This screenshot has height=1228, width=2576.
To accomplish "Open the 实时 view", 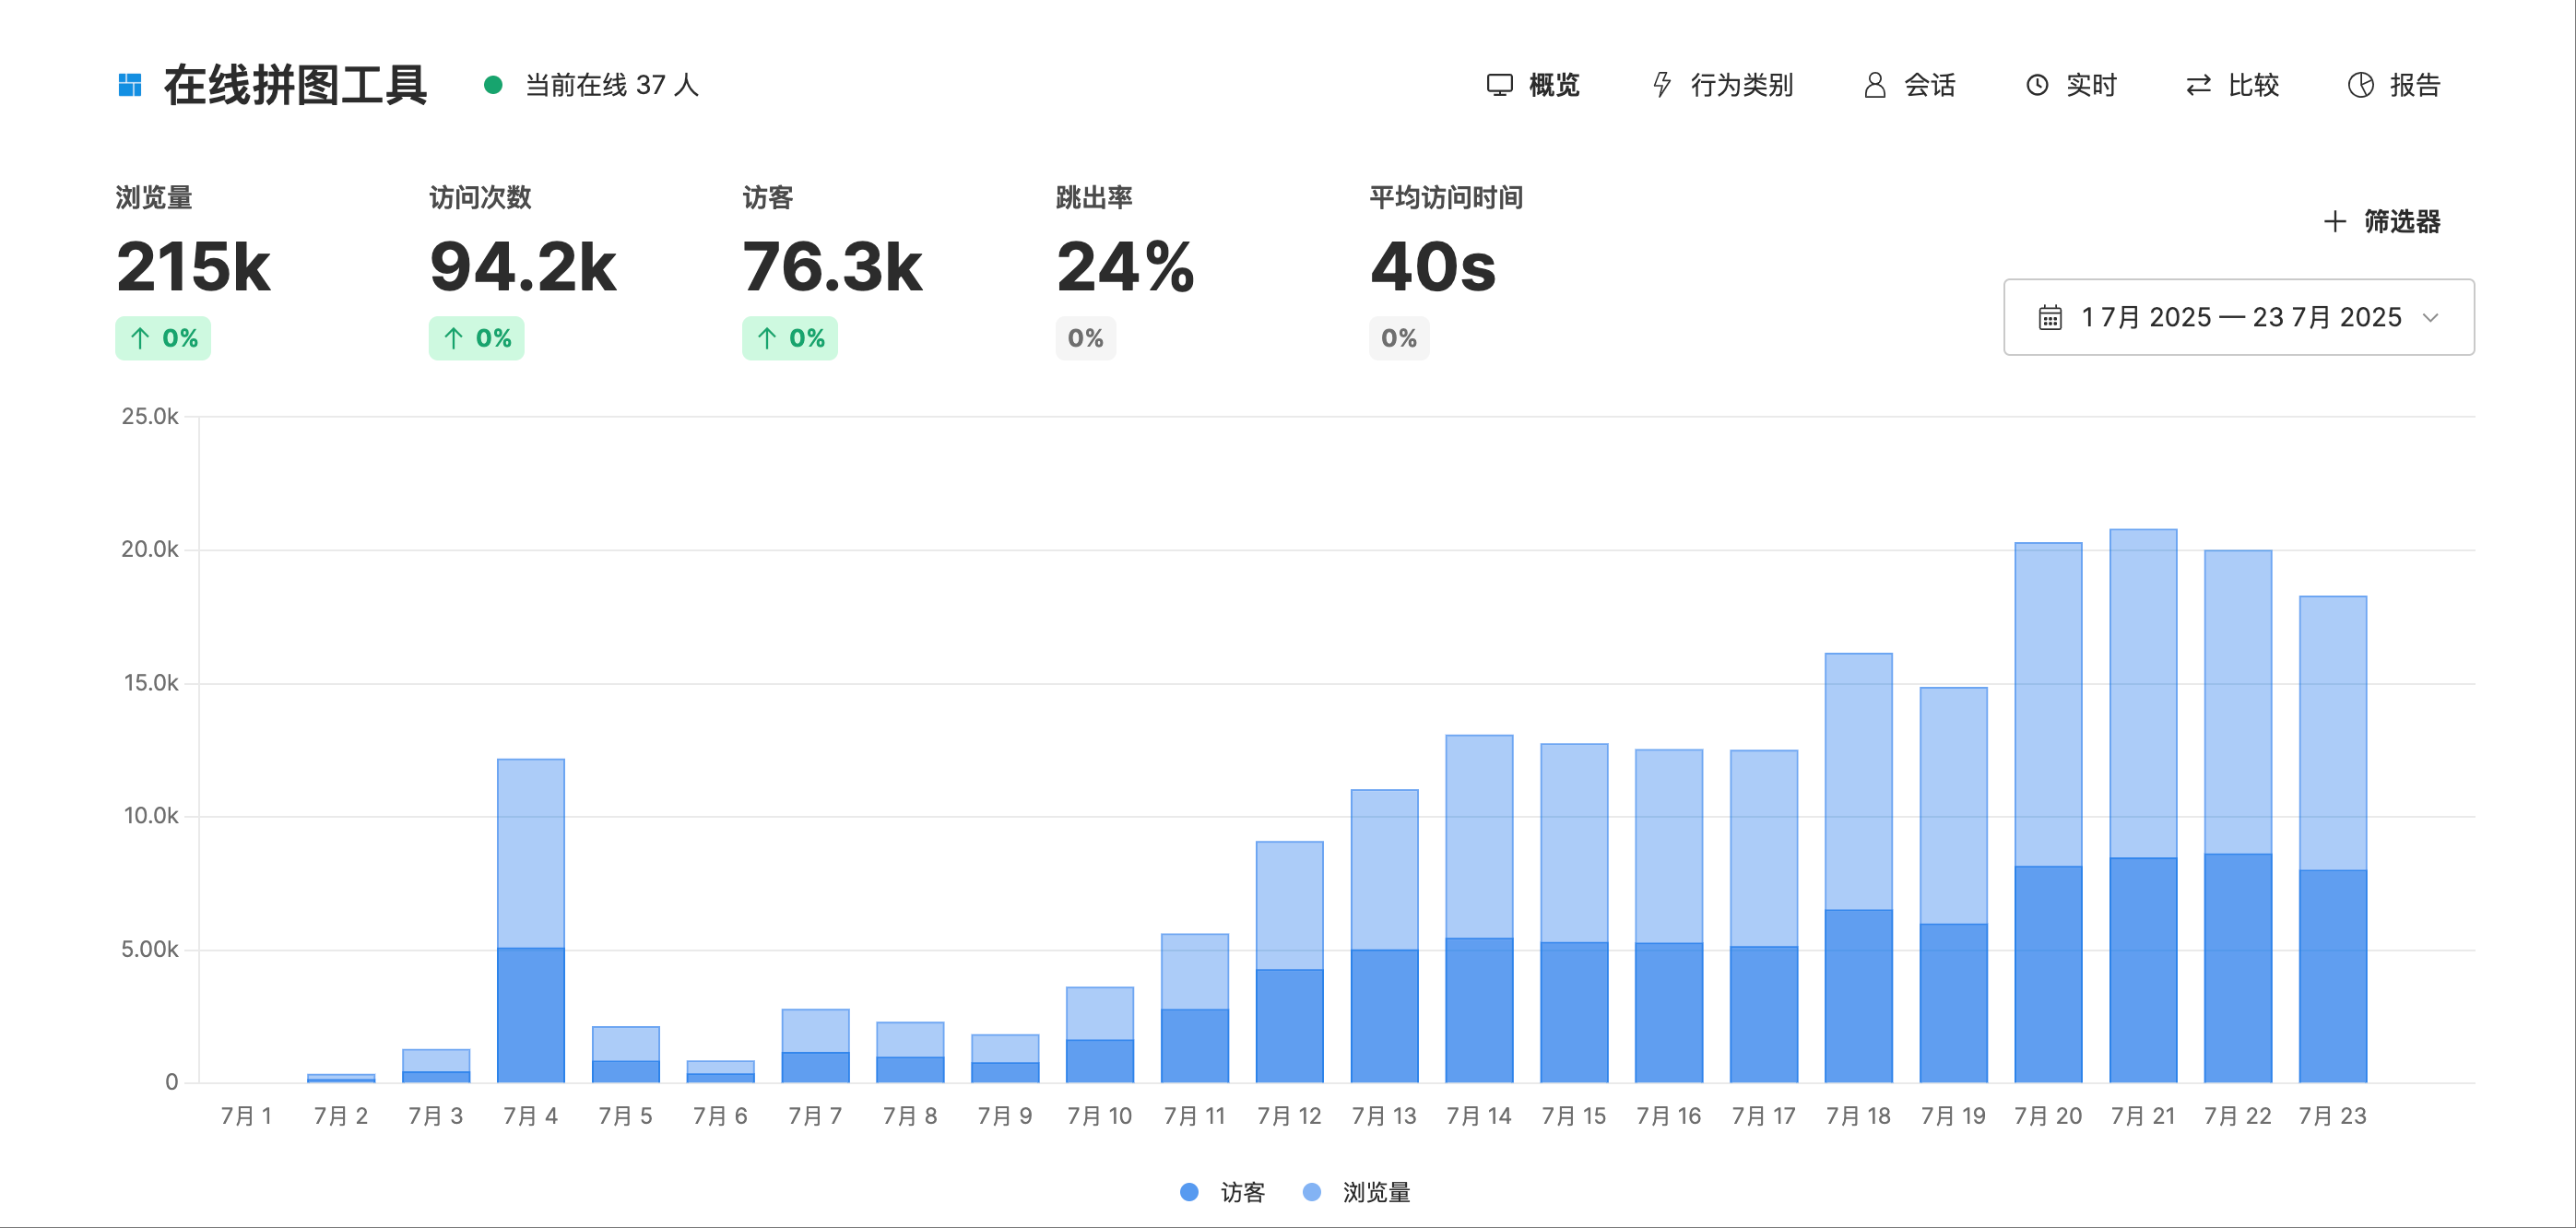I will pyautogui.click(x=2071, y=85).
